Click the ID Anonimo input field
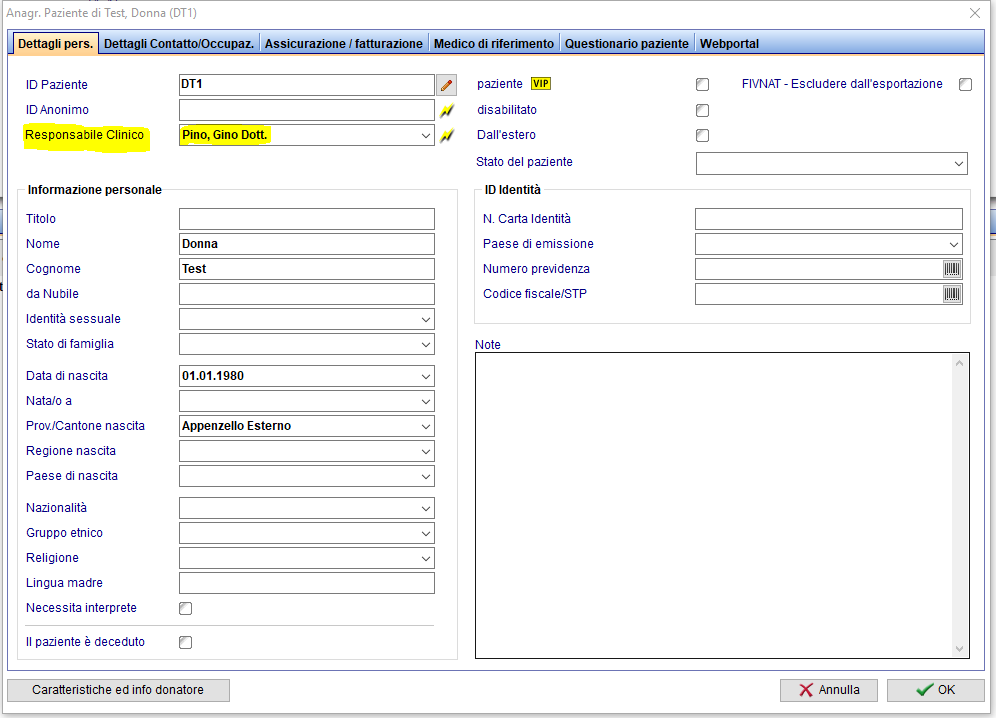Screen dimensions: 996x718 (x=307, y=110)
